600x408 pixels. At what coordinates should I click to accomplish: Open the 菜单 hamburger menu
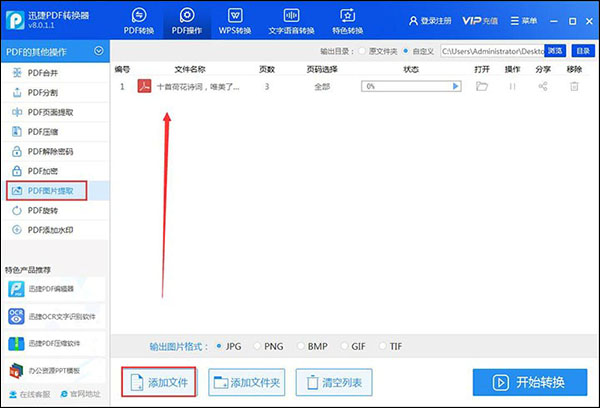point(523,21)
